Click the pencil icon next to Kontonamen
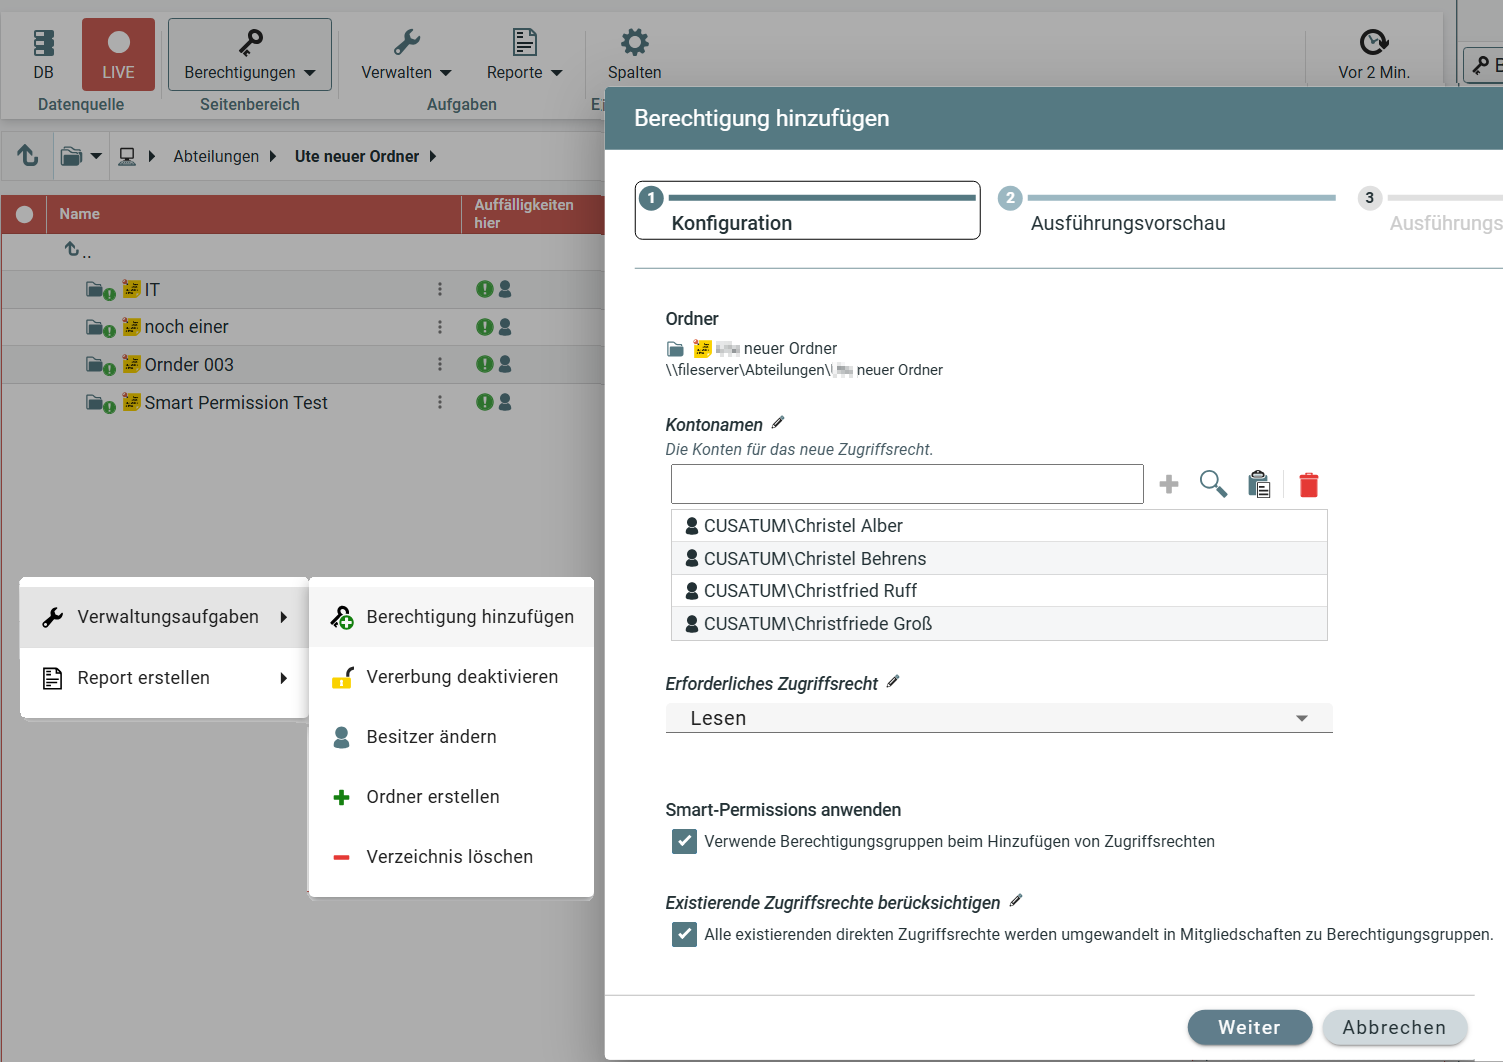 [778, 423]
